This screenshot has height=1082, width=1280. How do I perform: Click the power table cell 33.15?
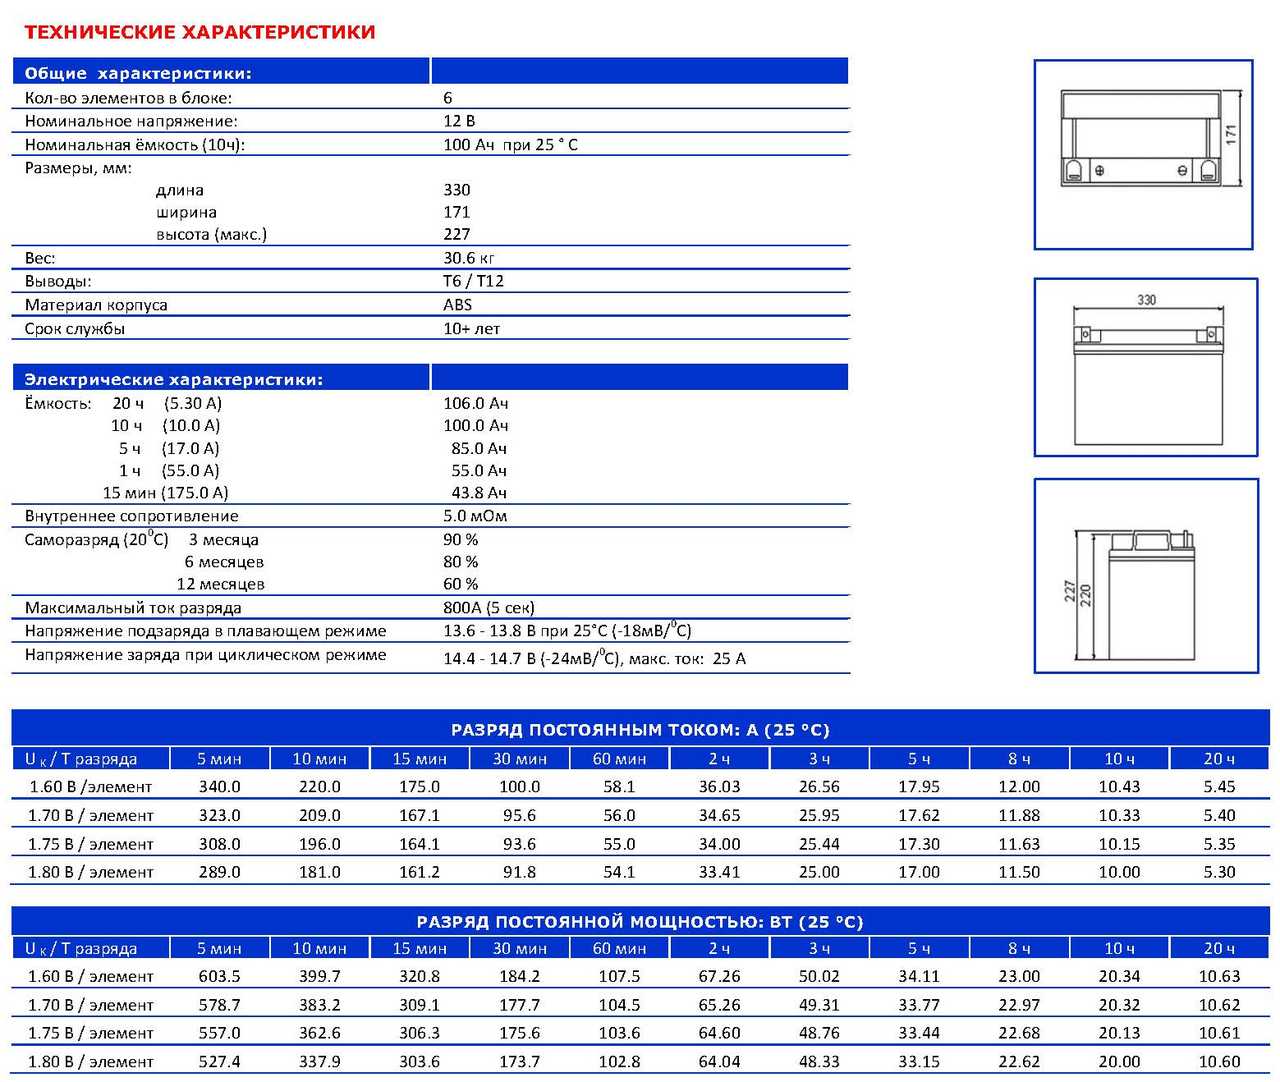click(919, 1062)
